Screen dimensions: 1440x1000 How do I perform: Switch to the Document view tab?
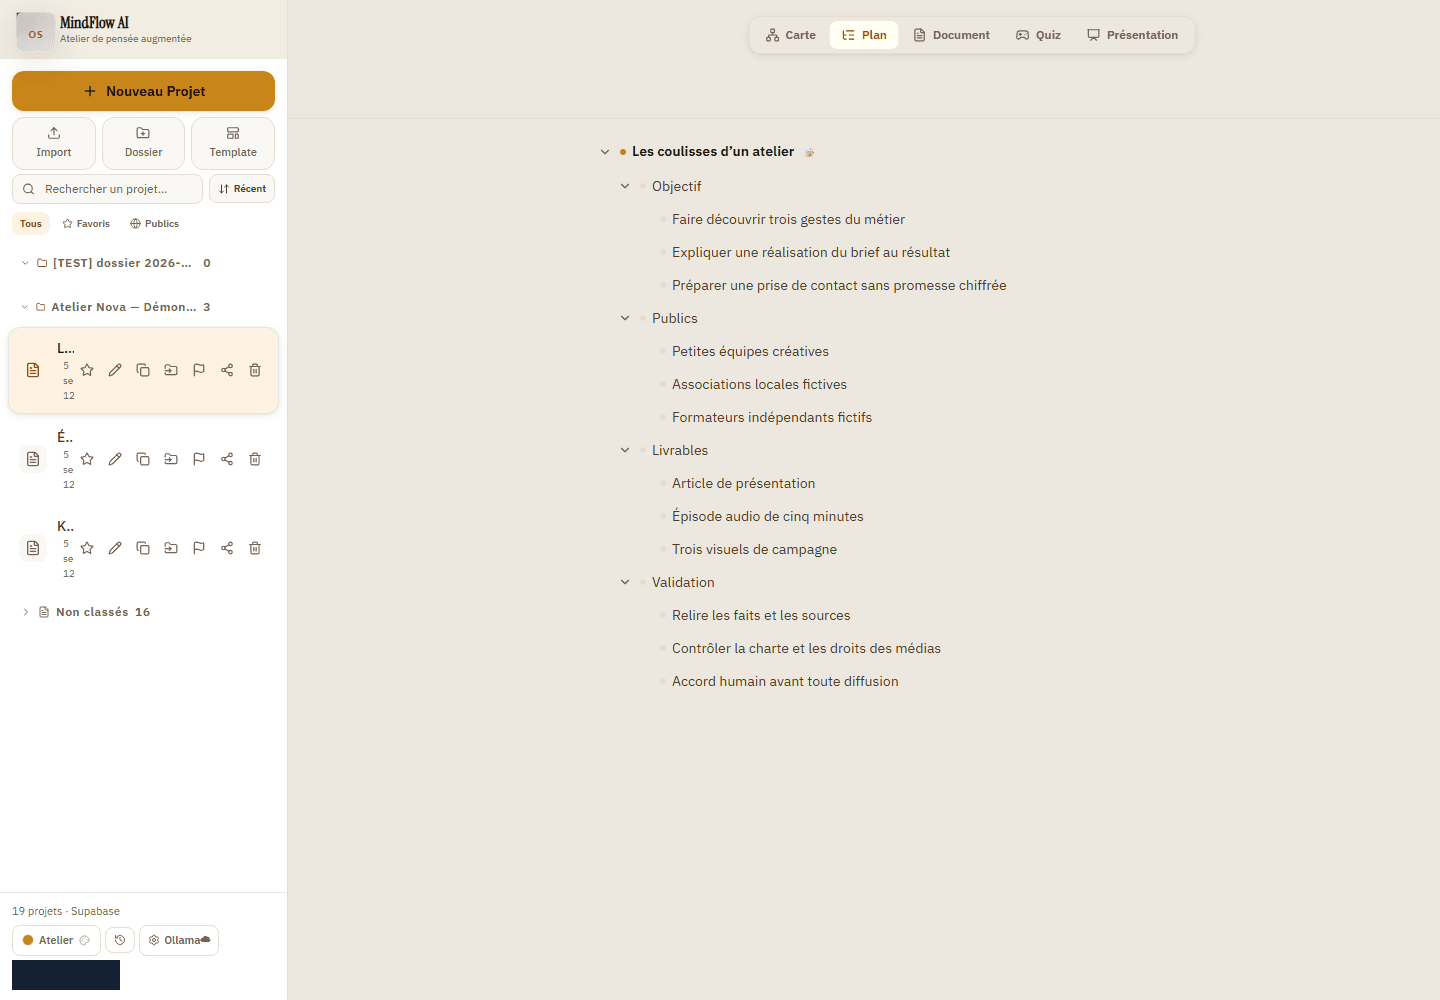click(952, 35)
